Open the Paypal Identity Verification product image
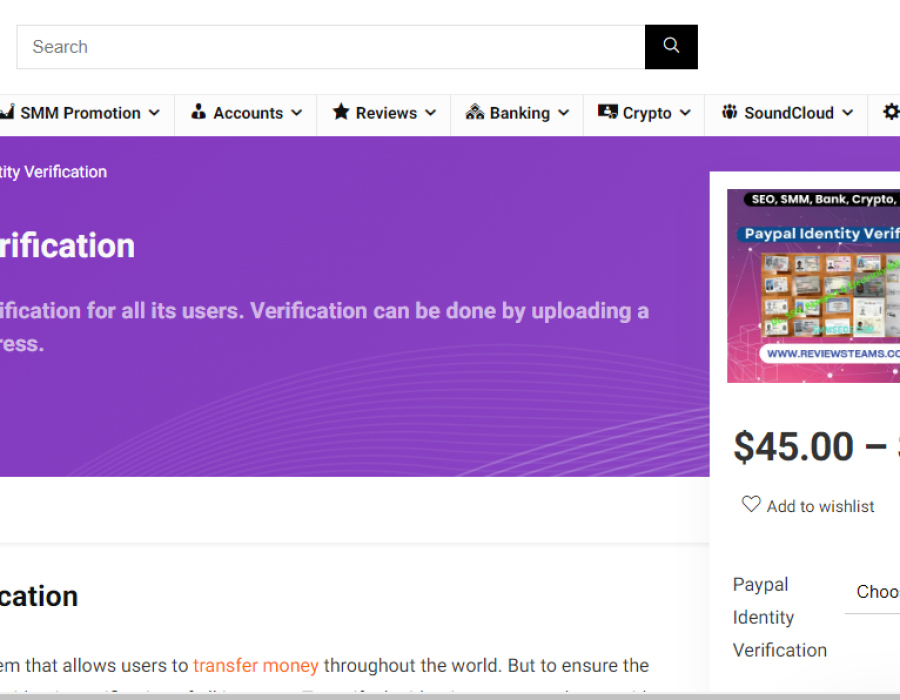The height and width of the screenshot is (700, 900). coord(813,286)
